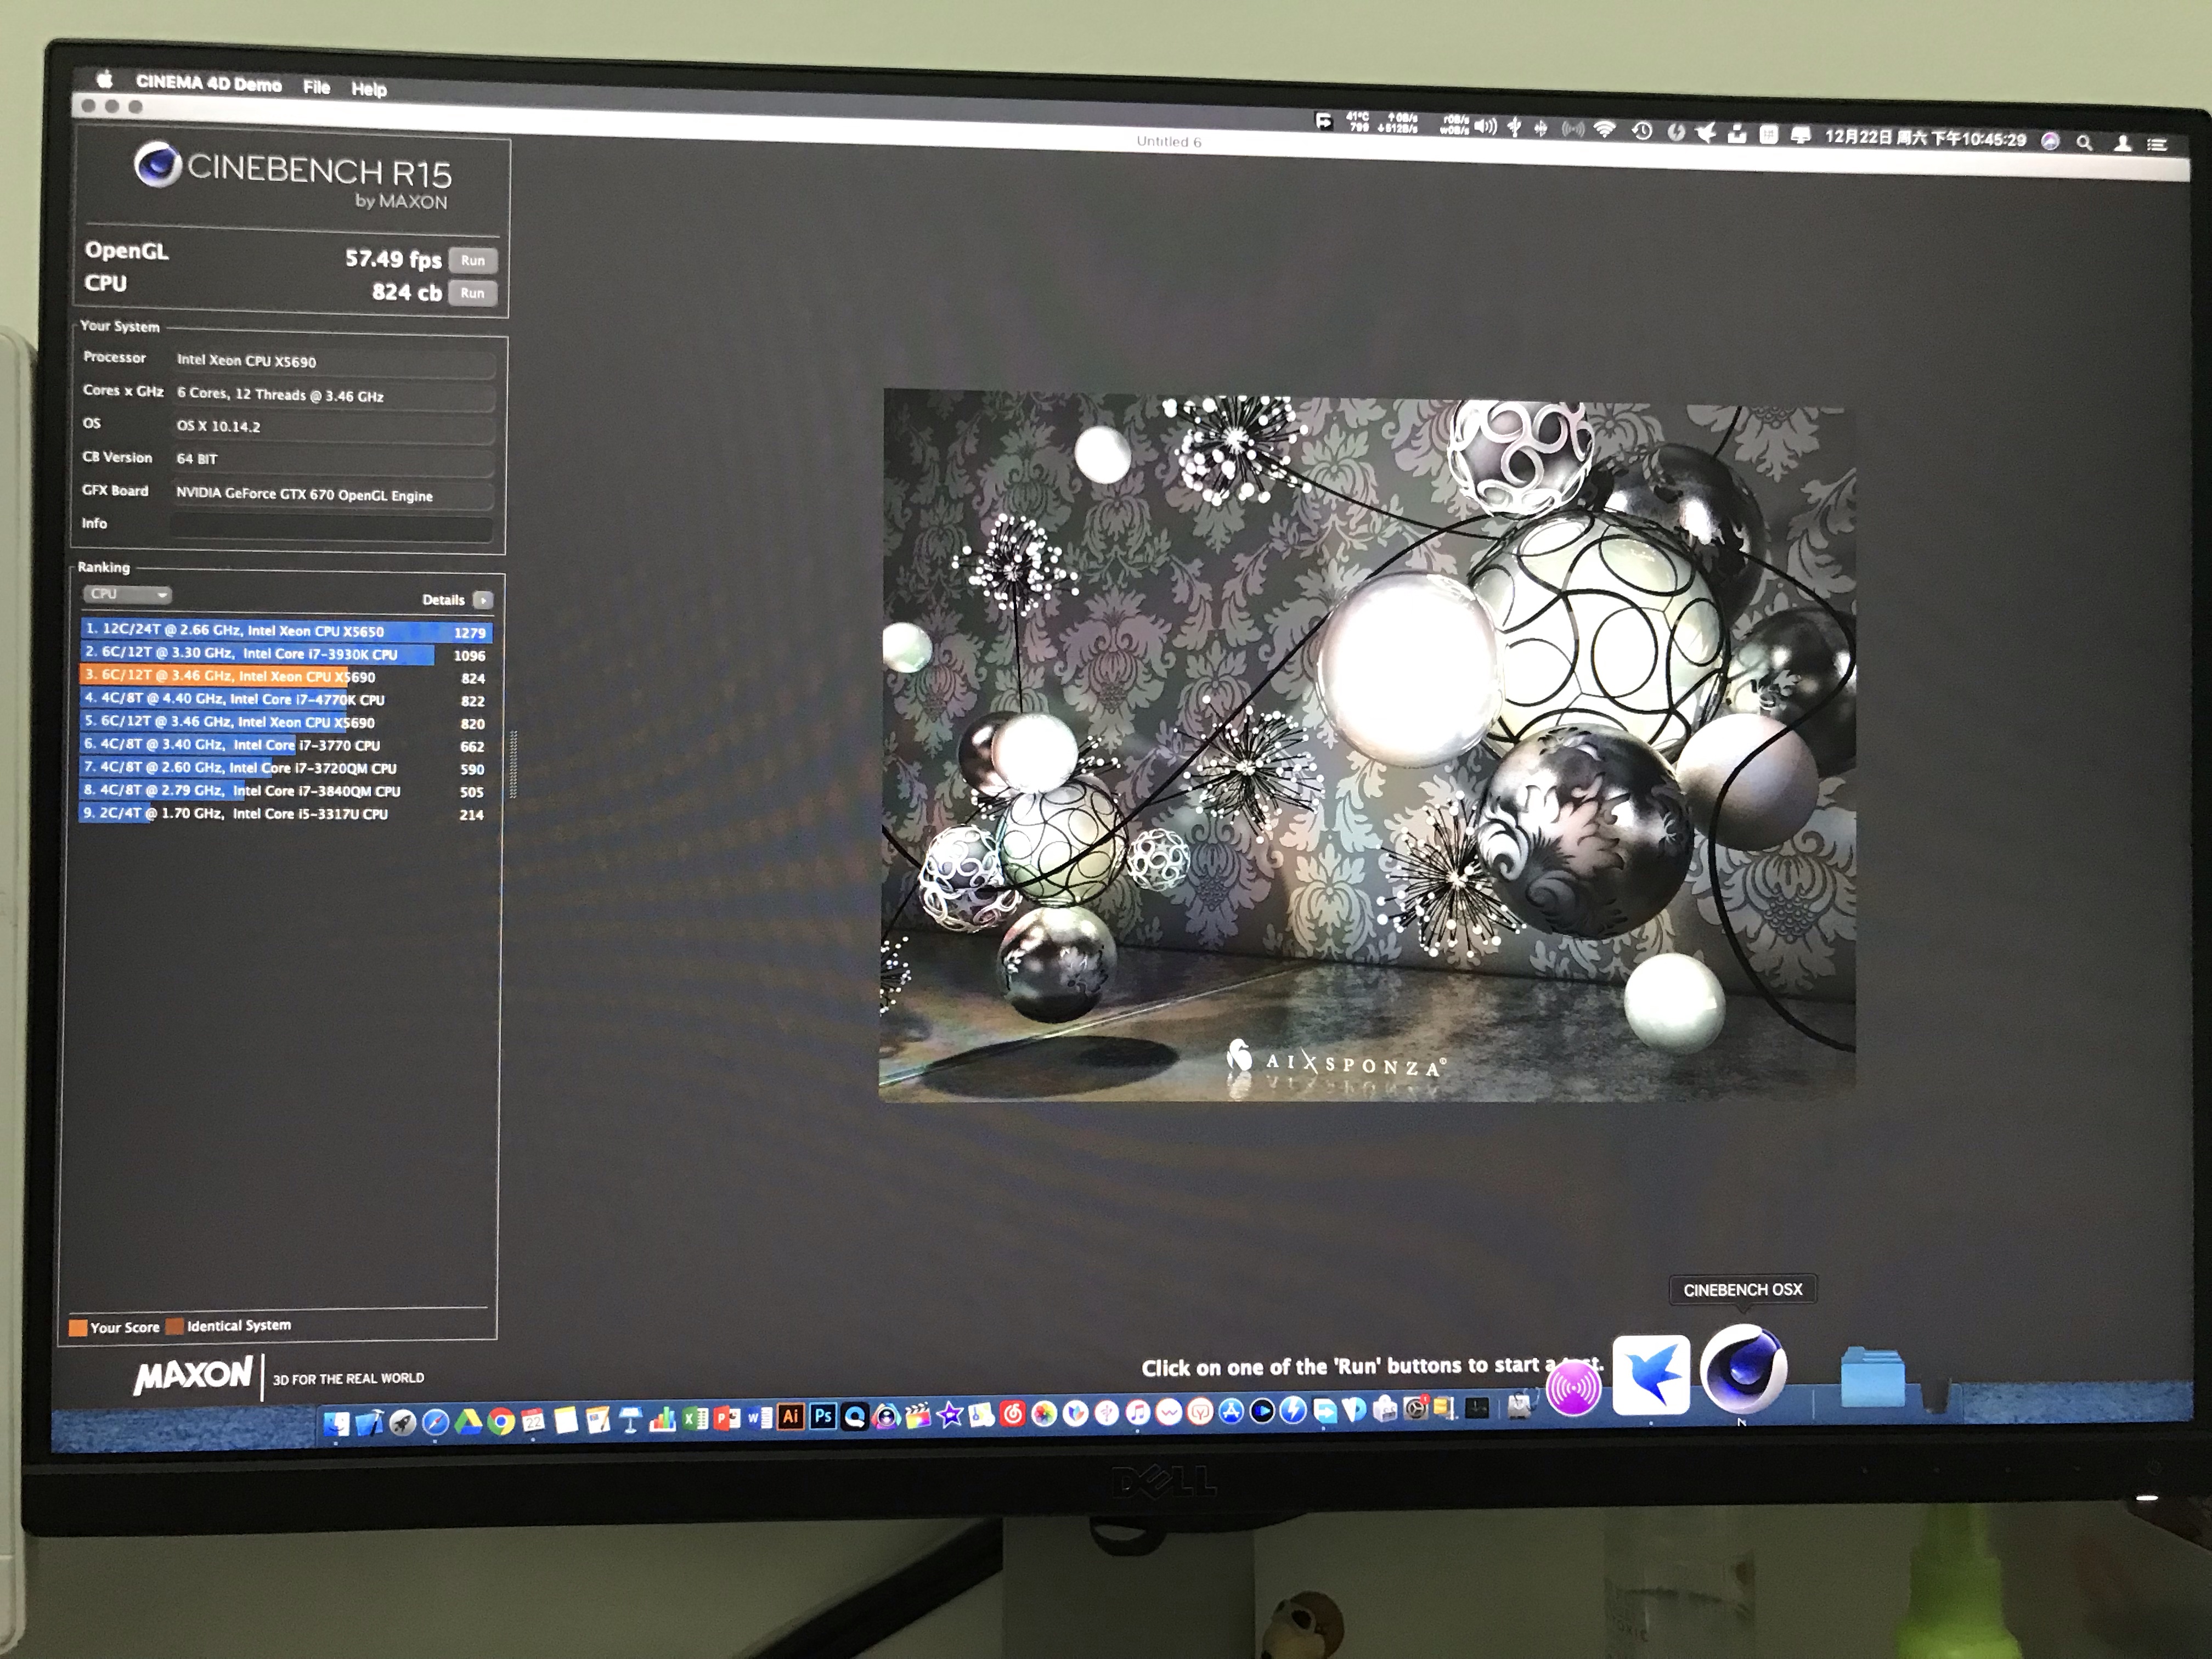Run the CPU benchmark test
Image resolution: width=2212 pixels, height=1659 pixels.
click(472, 293)
